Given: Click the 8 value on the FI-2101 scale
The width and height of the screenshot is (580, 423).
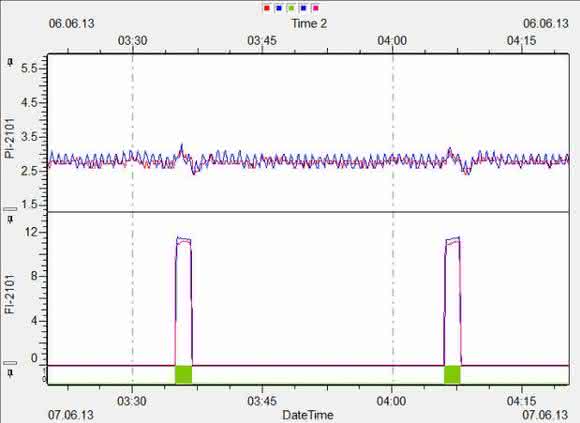Looking at the screenshot, I should point(34,276).
